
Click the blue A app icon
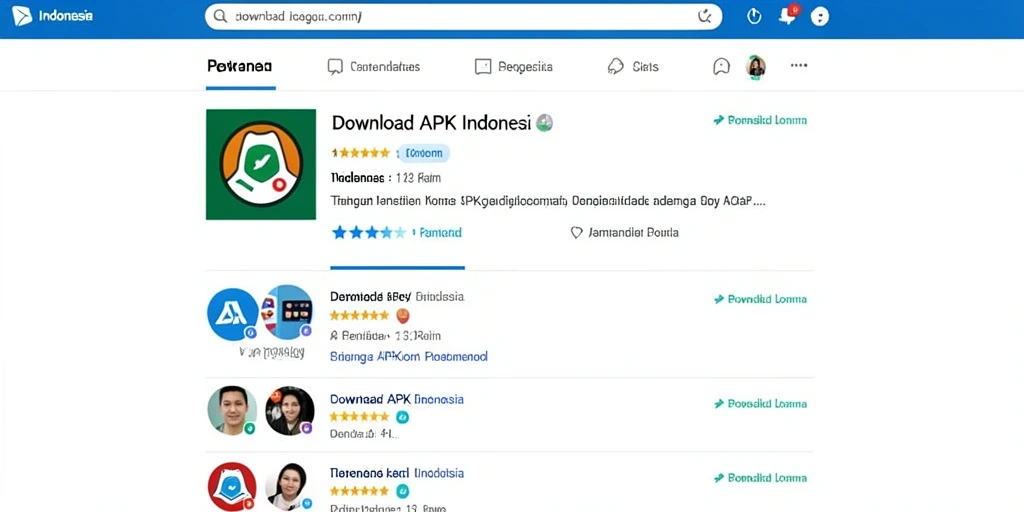(x=232, y=314)
